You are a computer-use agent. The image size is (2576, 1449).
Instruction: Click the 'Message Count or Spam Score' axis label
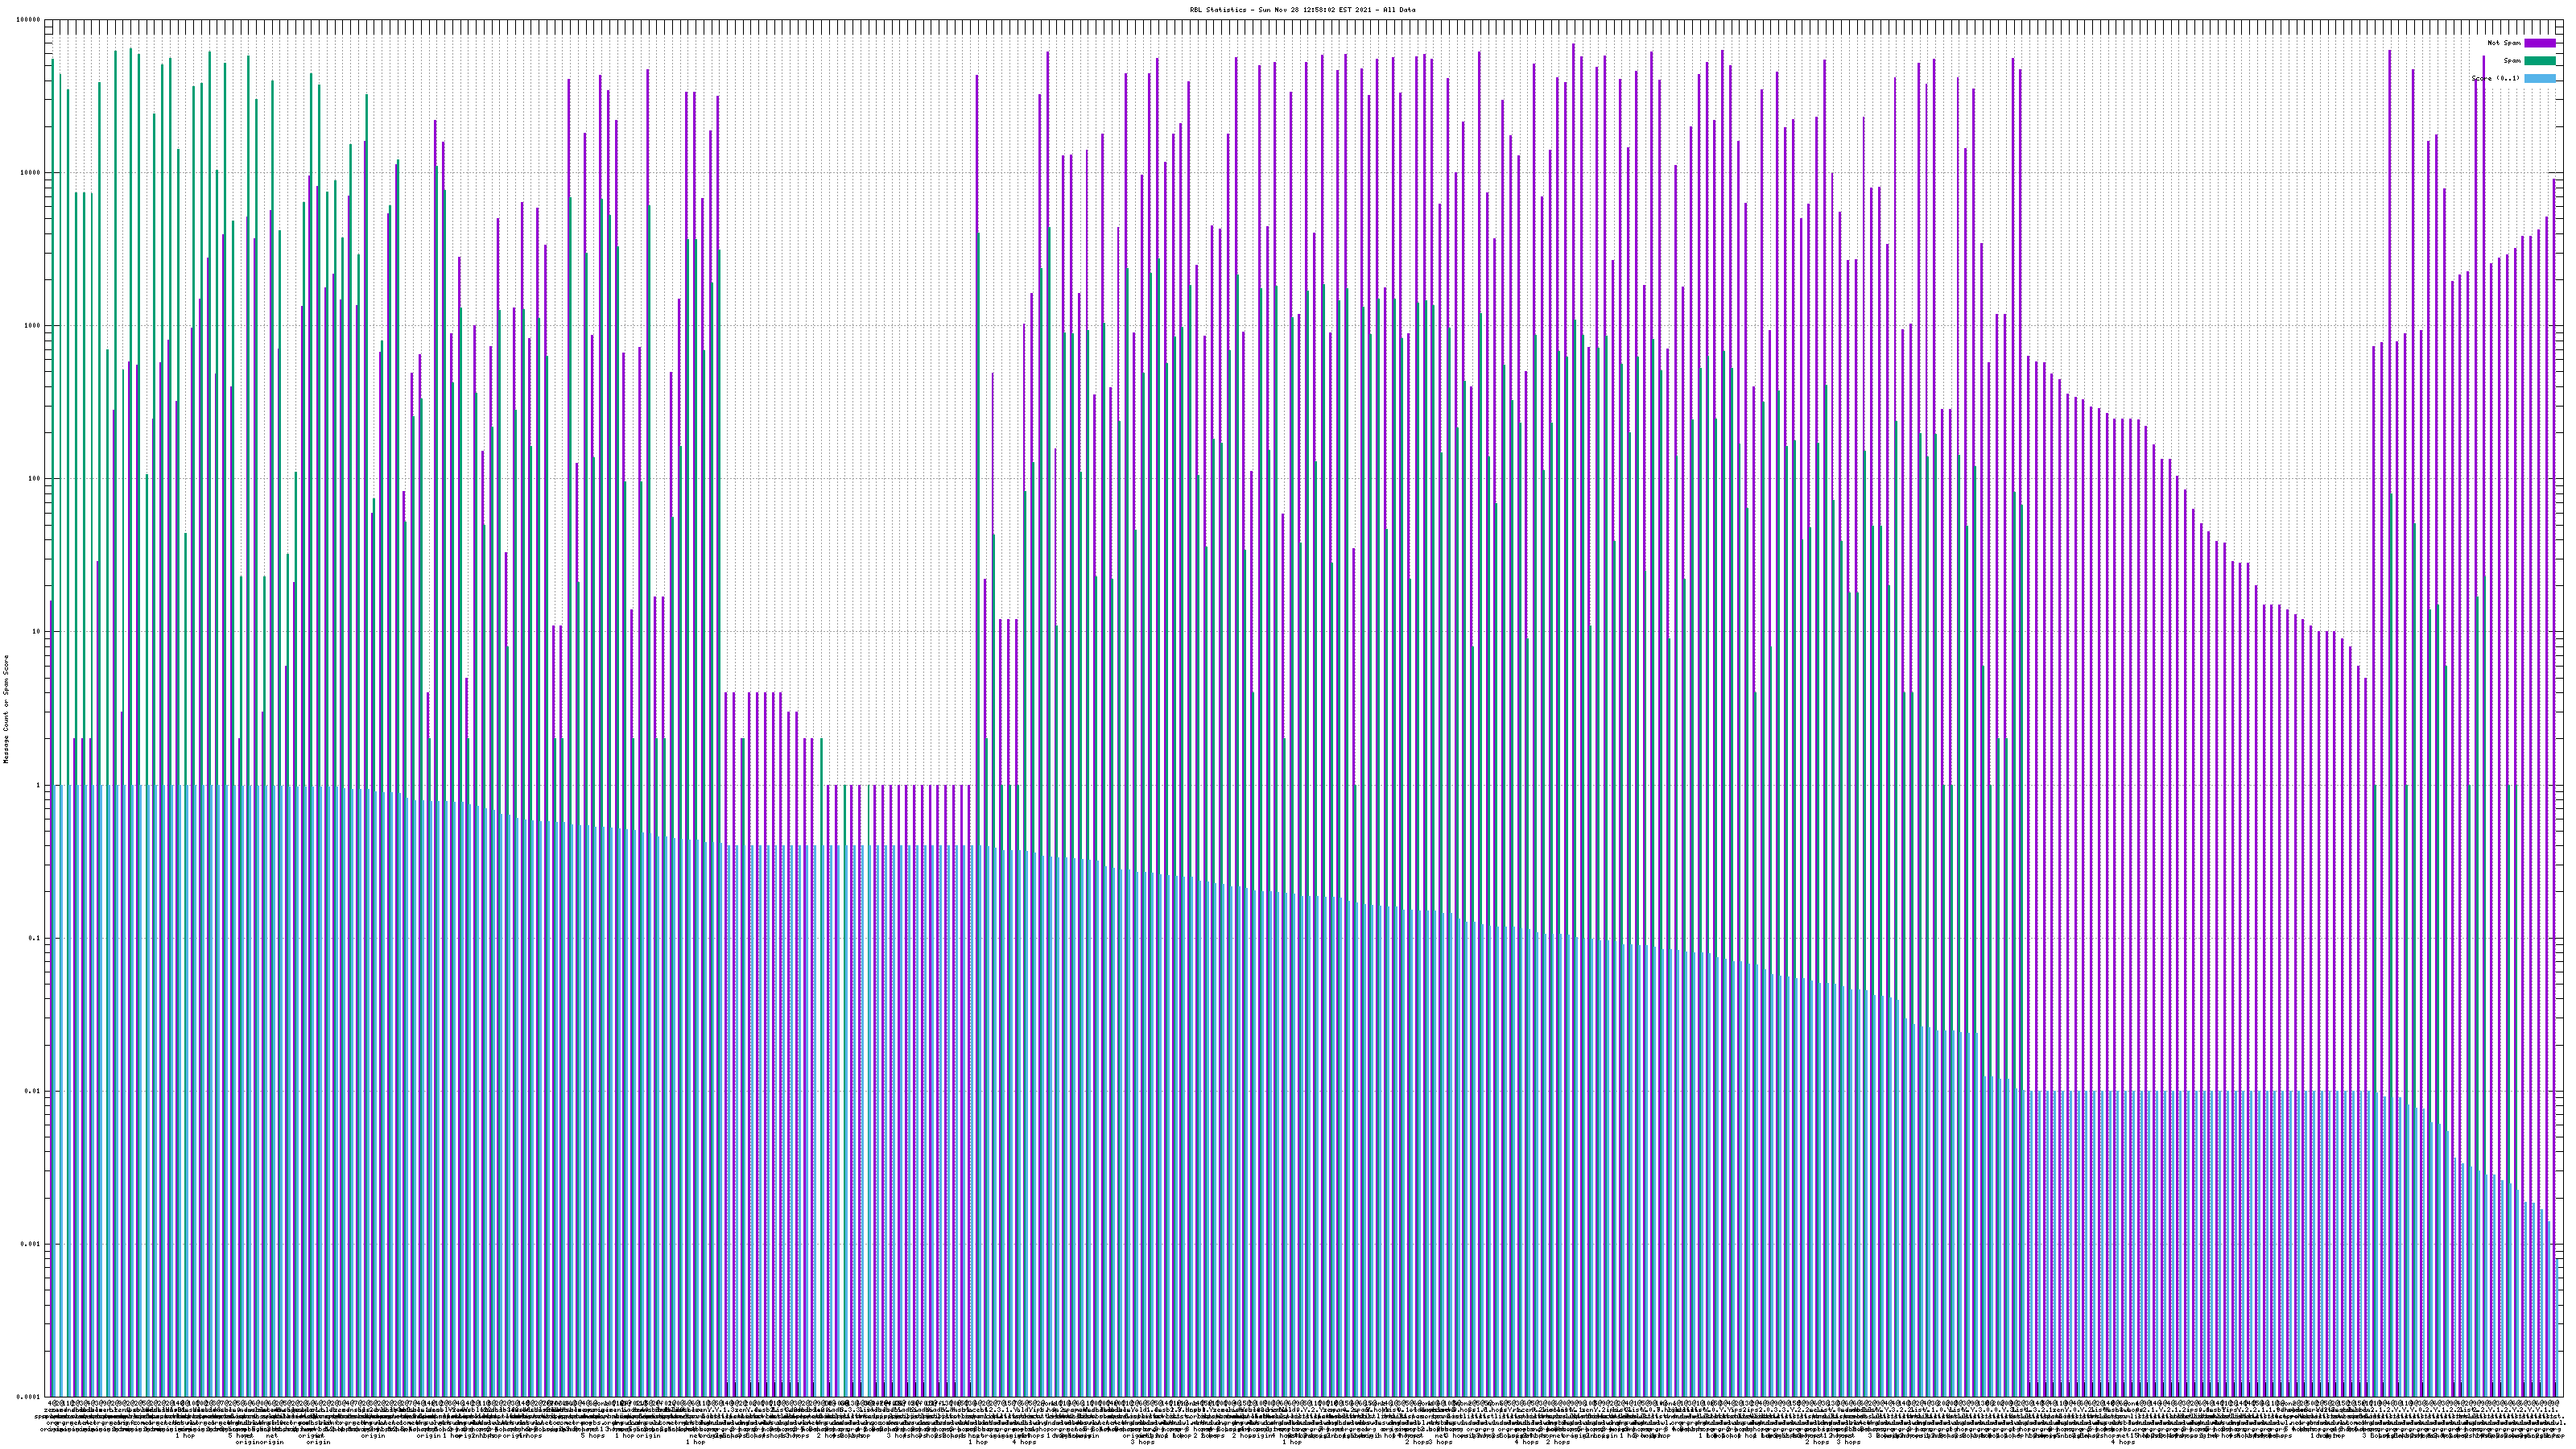pyautogui.click(x=6, y=708)
